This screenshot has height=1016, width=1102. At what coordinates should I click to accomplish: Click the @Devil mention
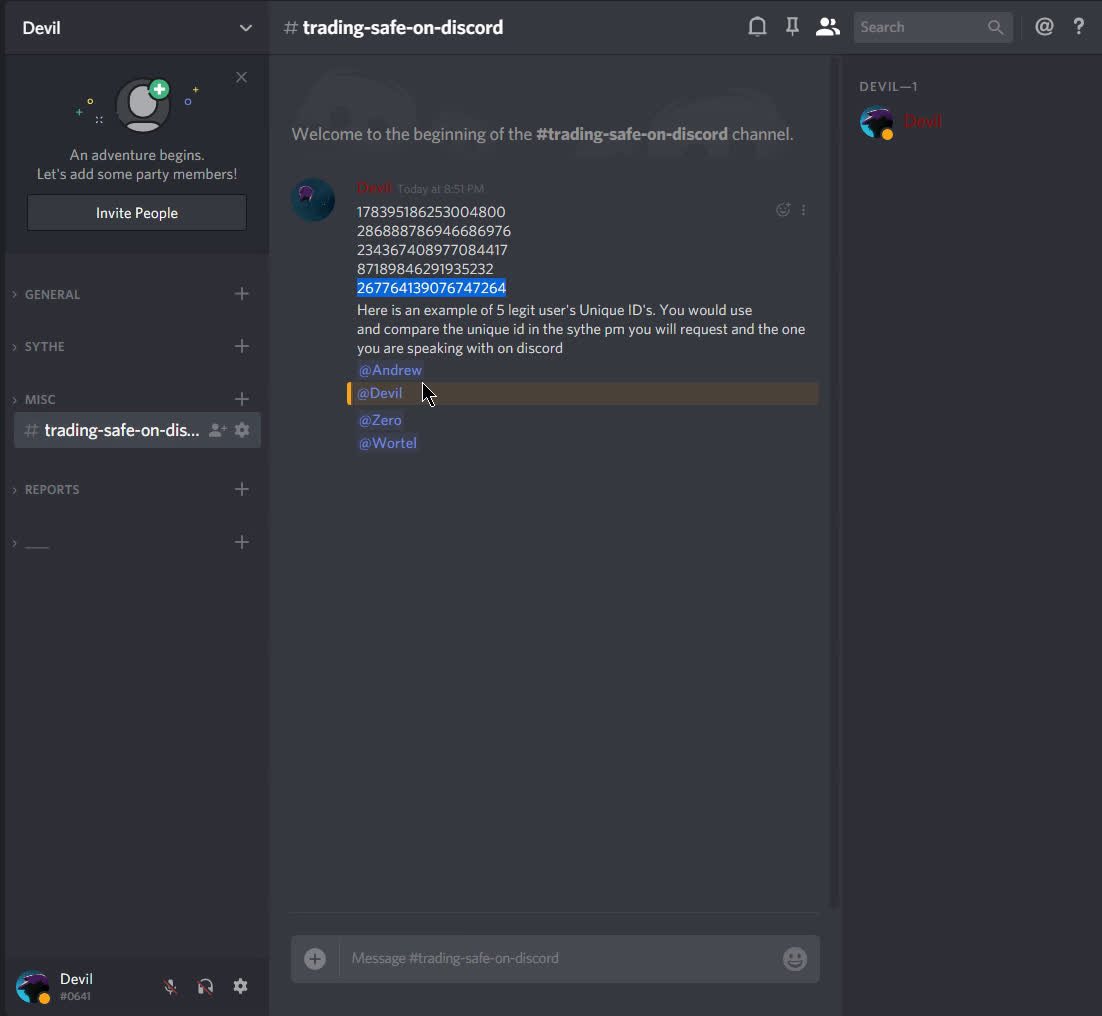(x=380, y=393)
